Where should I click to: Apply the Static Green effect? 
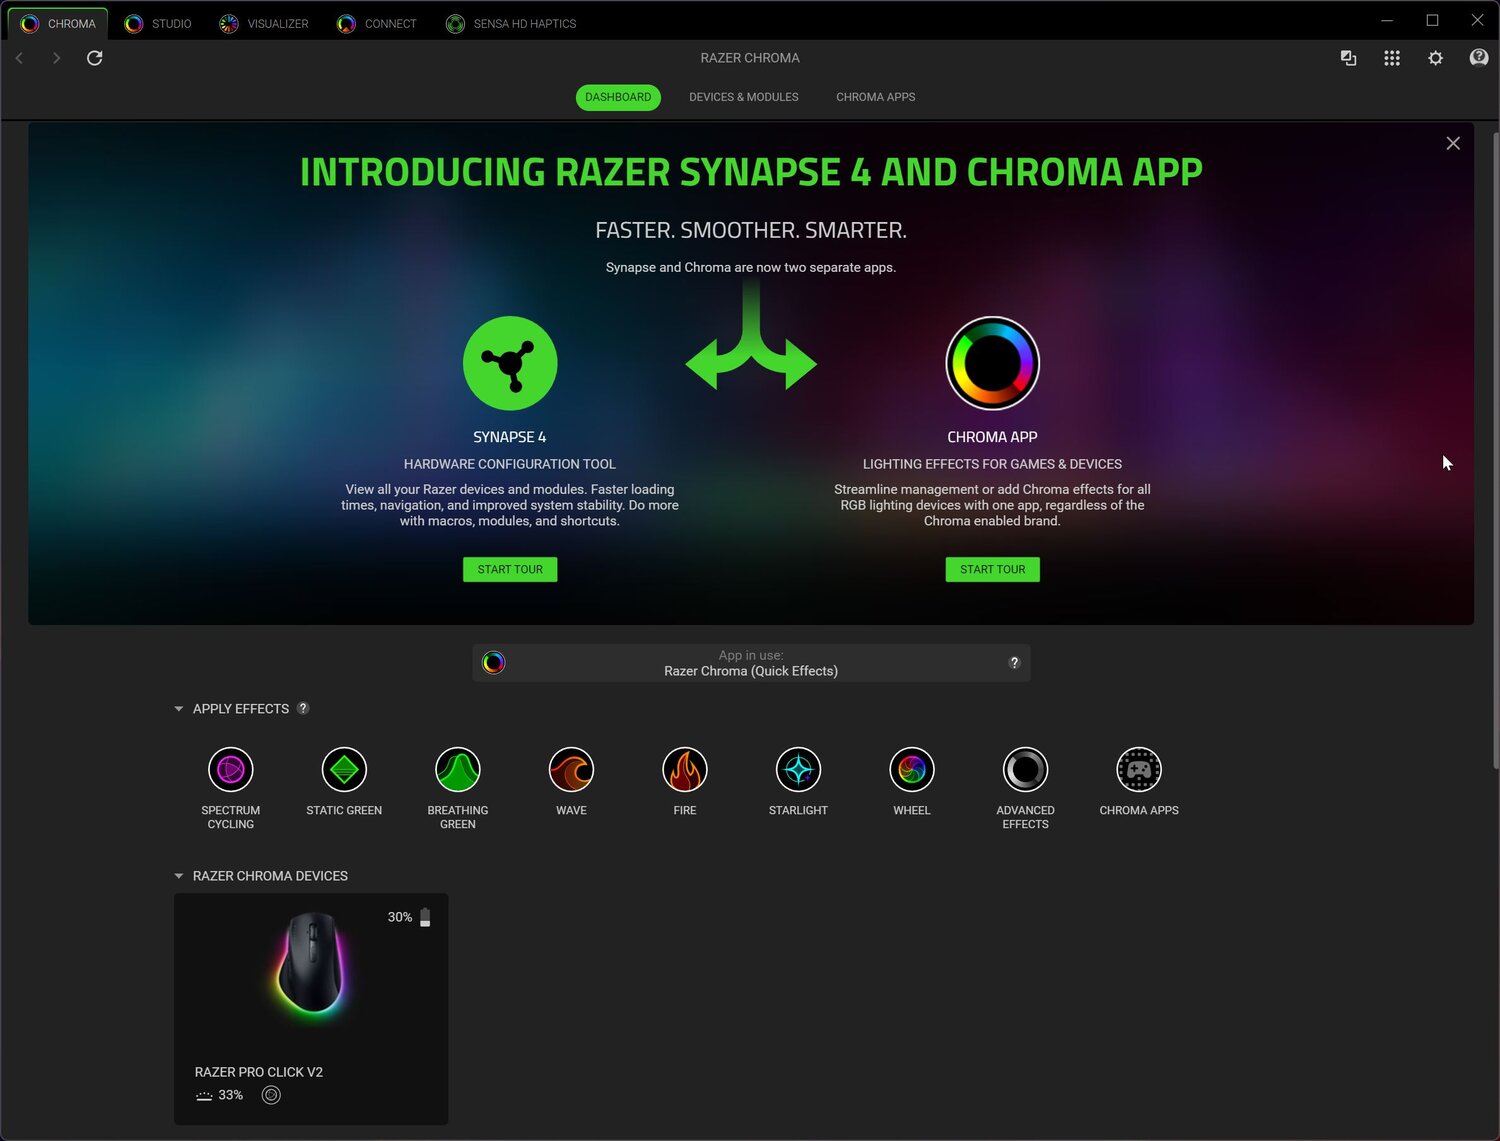click(x=344, y=770)
